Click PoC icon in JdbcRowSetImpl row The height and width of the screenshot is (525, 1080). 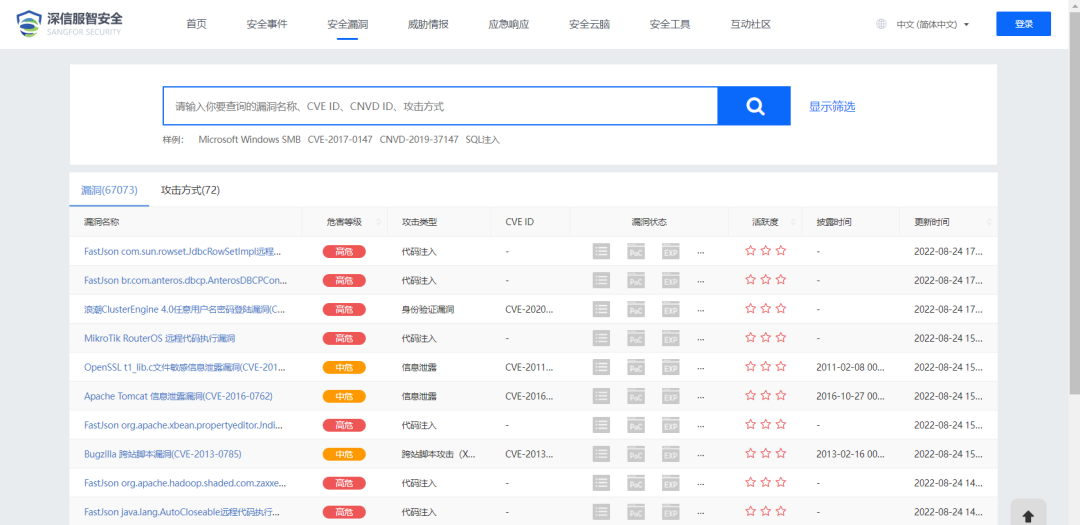[636, 251]
